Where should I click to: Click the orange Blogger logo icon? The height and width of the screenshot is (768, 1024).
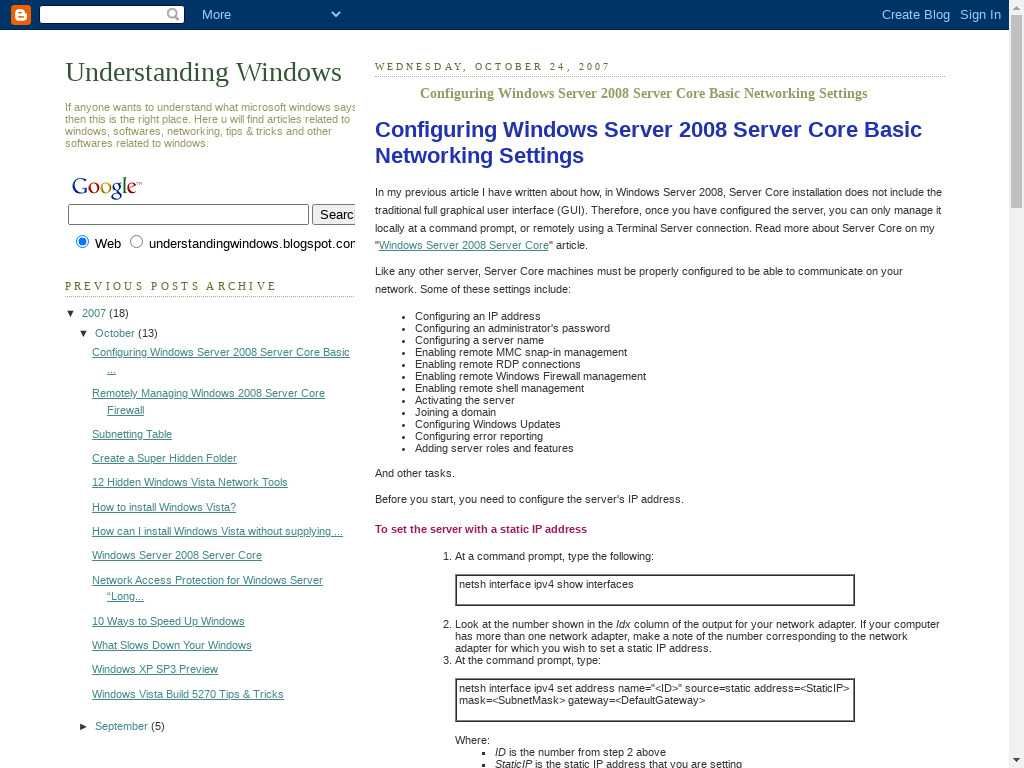point(20,14)
